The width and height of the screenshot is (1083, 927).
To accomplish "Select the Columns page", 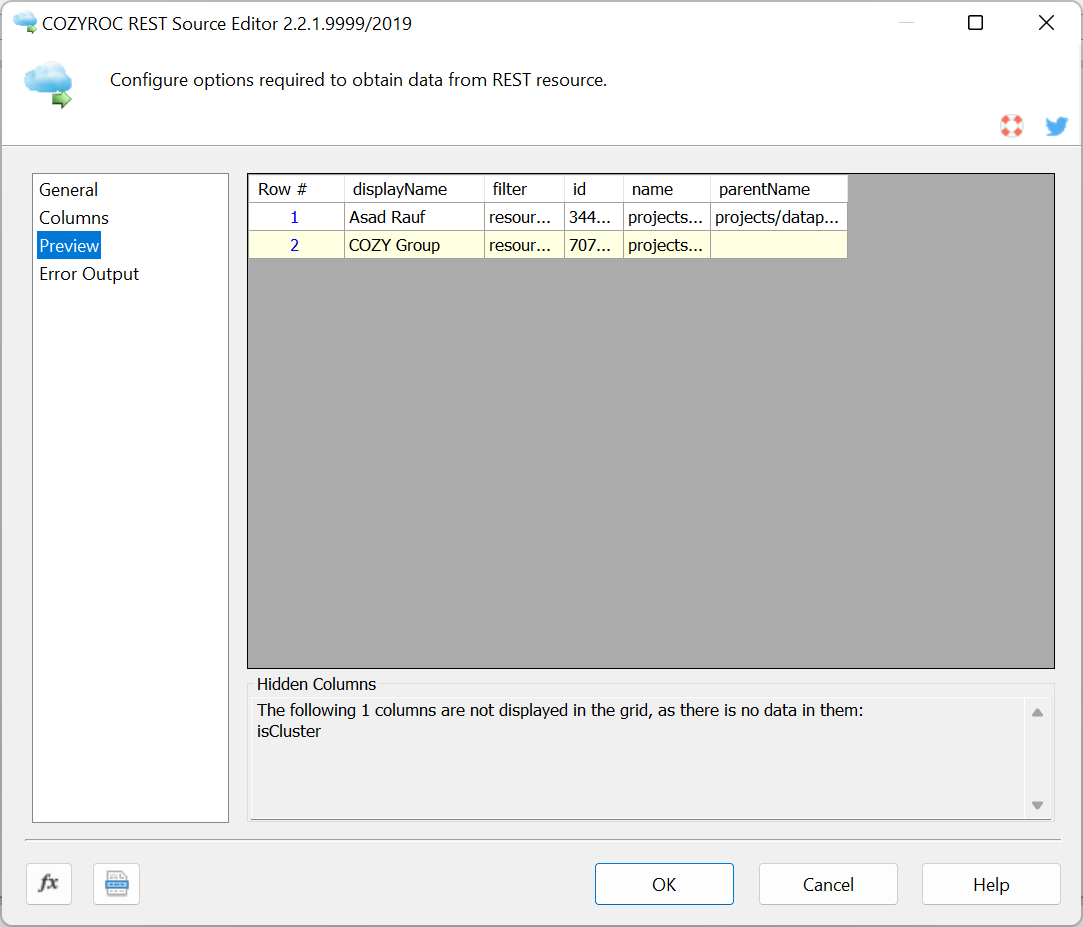I will click(x=74, y=218).
